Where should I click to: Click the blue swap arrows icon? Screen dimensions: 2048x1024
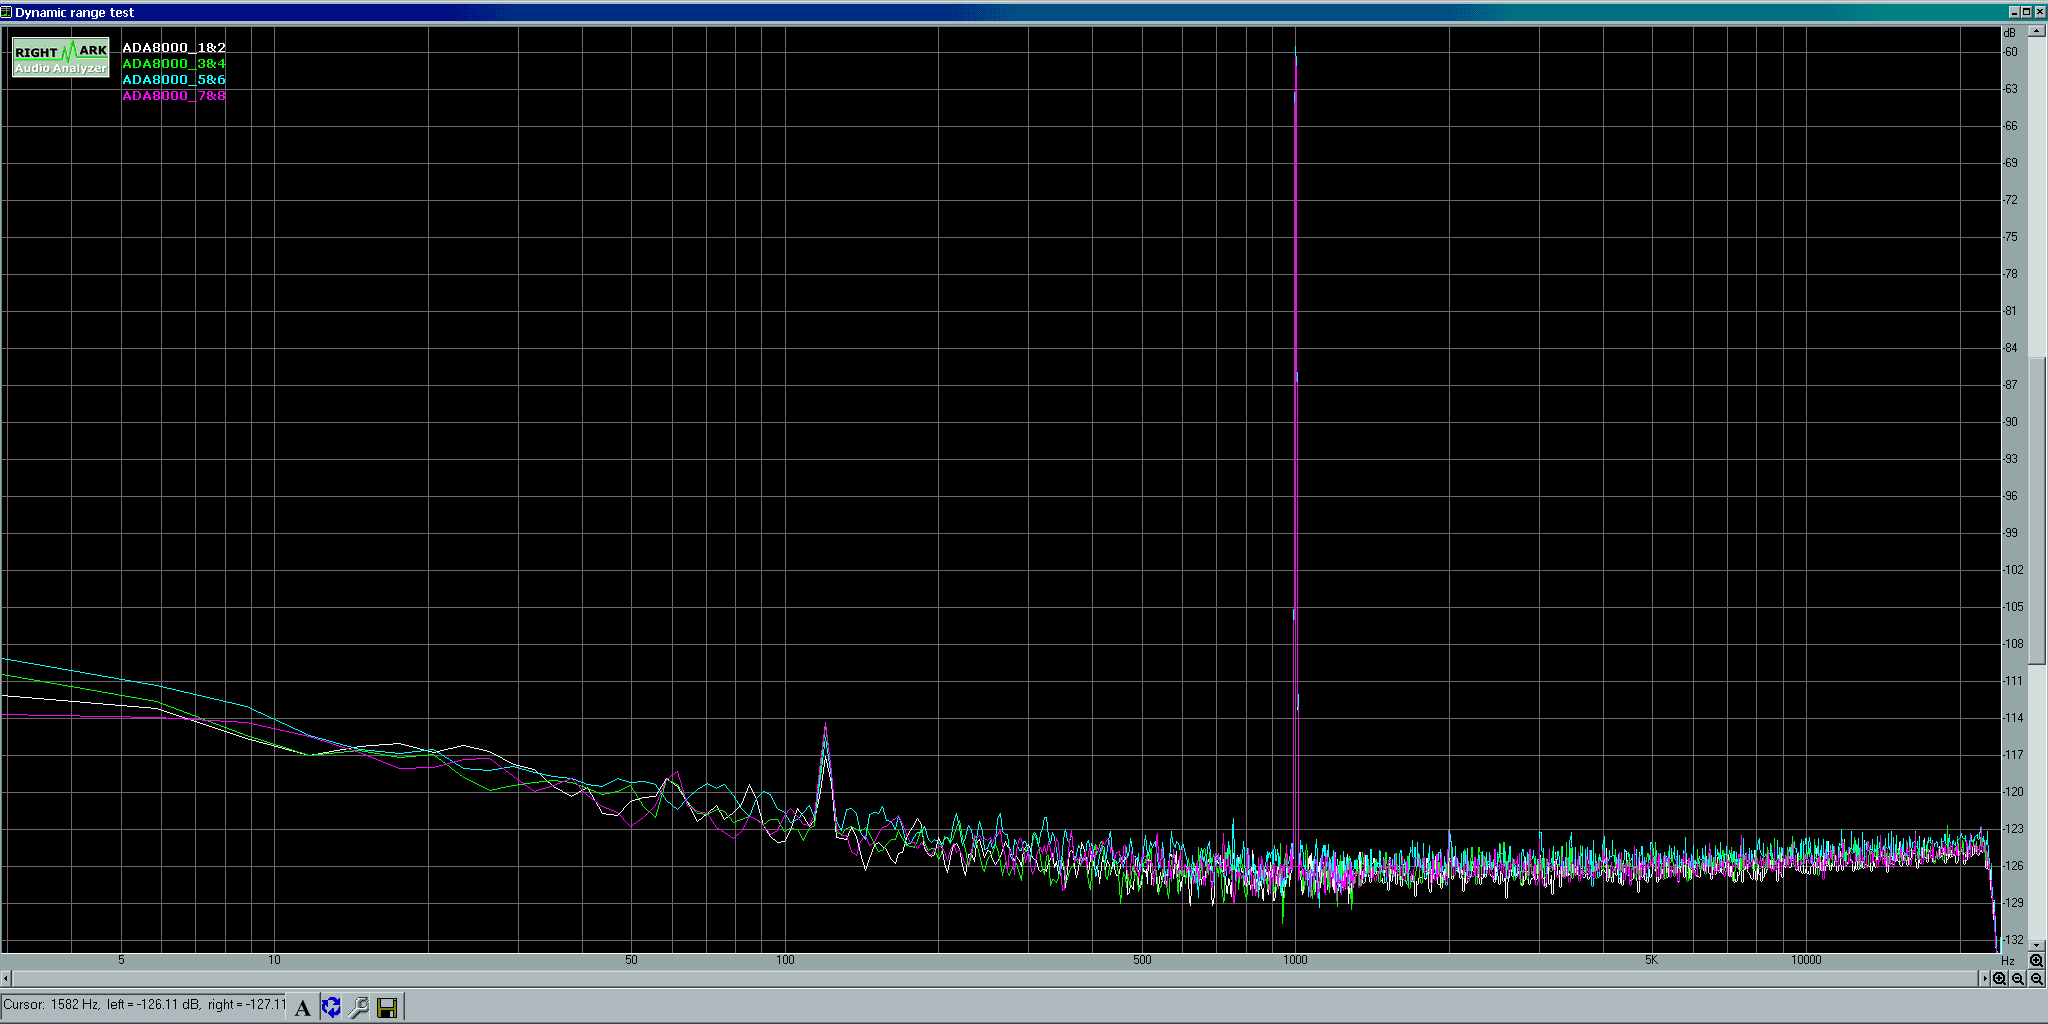tap(331, 1007)
